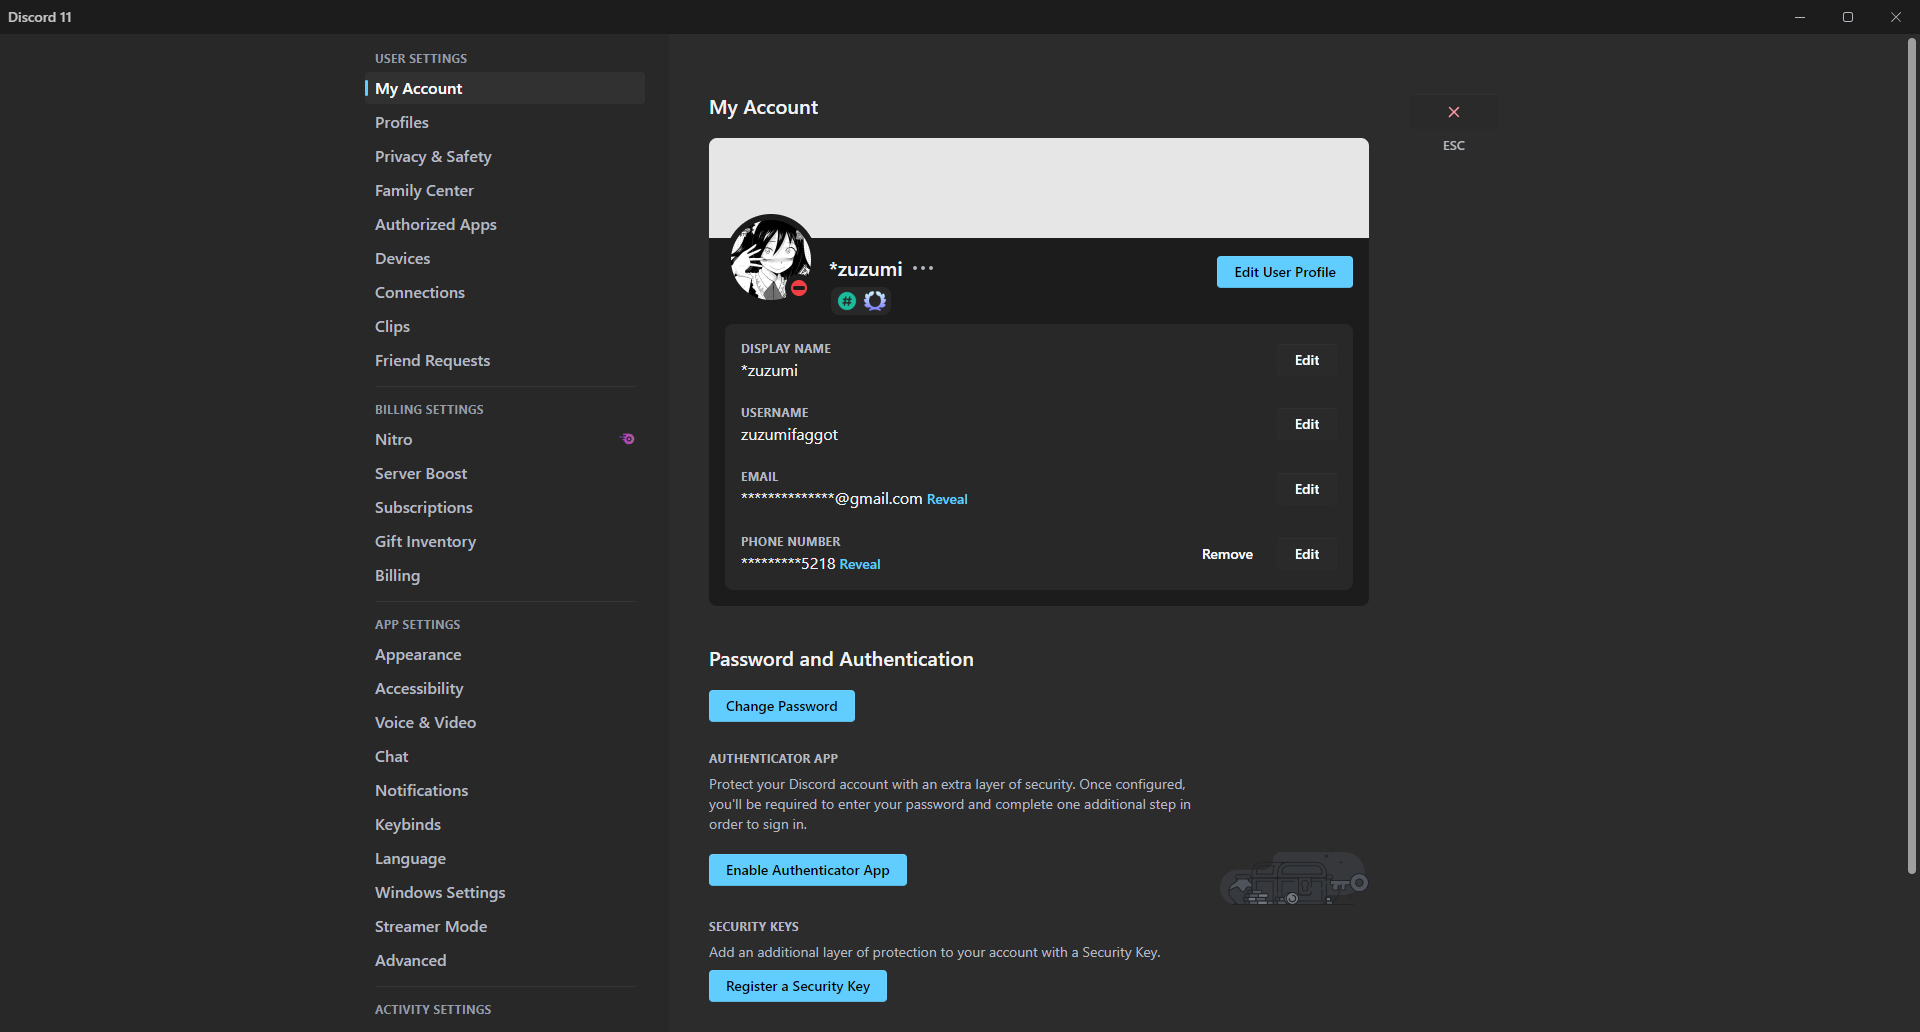This screenshot has height=1032, width=1920.
Task: Open Profiles settings
Action: pos(505,122)
